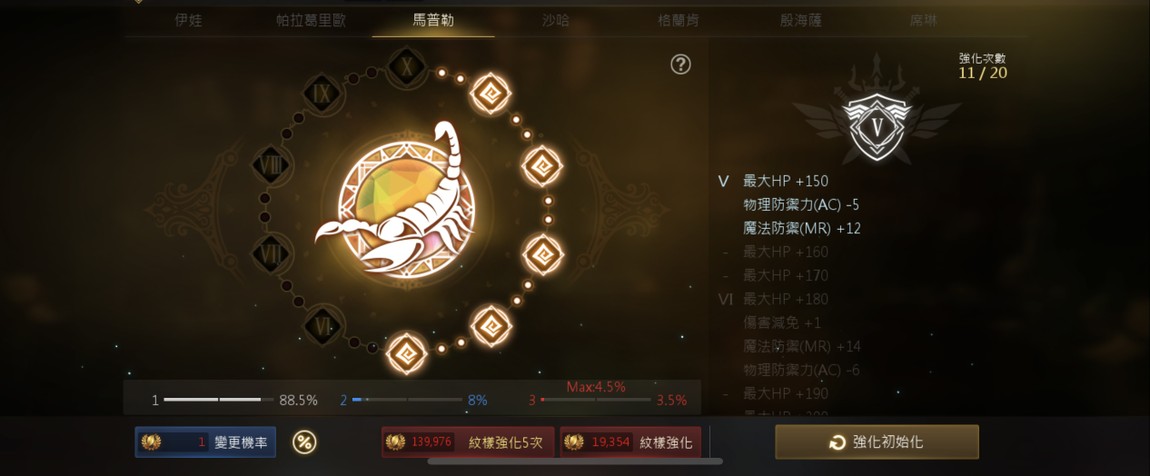The image size is (1150, 476).
Task: Select the roman numeral X node
Action: point(407,67)
